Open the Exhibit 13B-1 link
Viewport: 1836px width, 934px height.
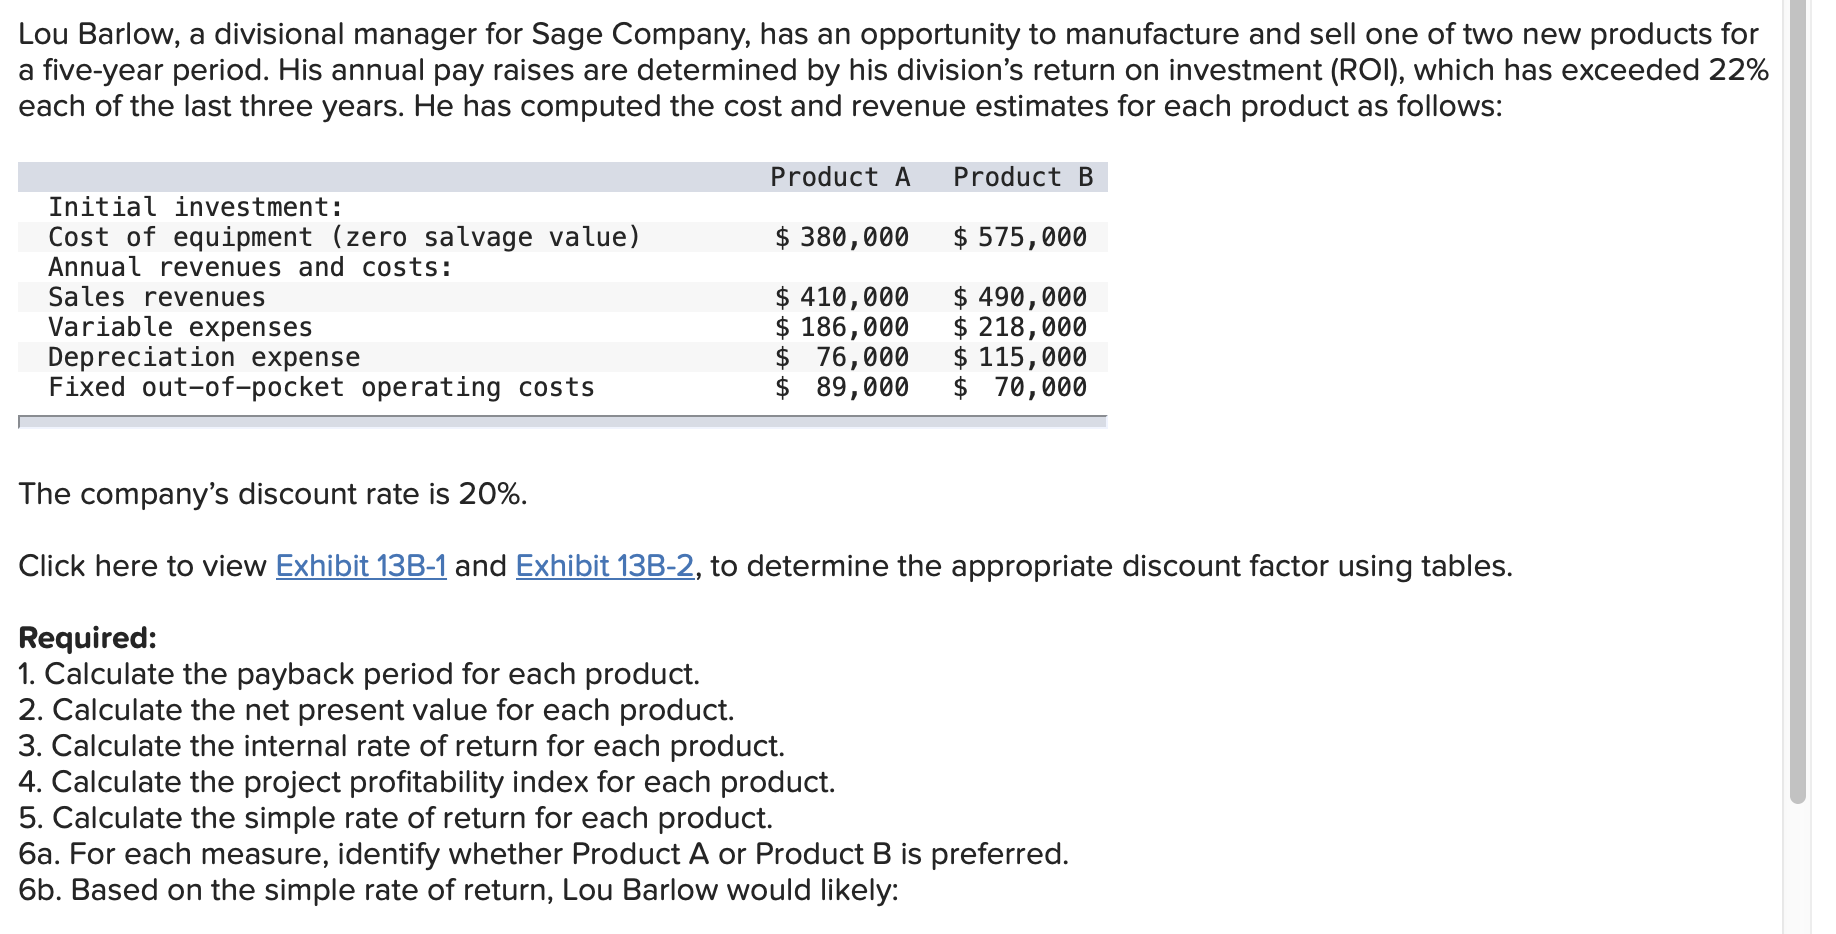click(x=361, y=566)
